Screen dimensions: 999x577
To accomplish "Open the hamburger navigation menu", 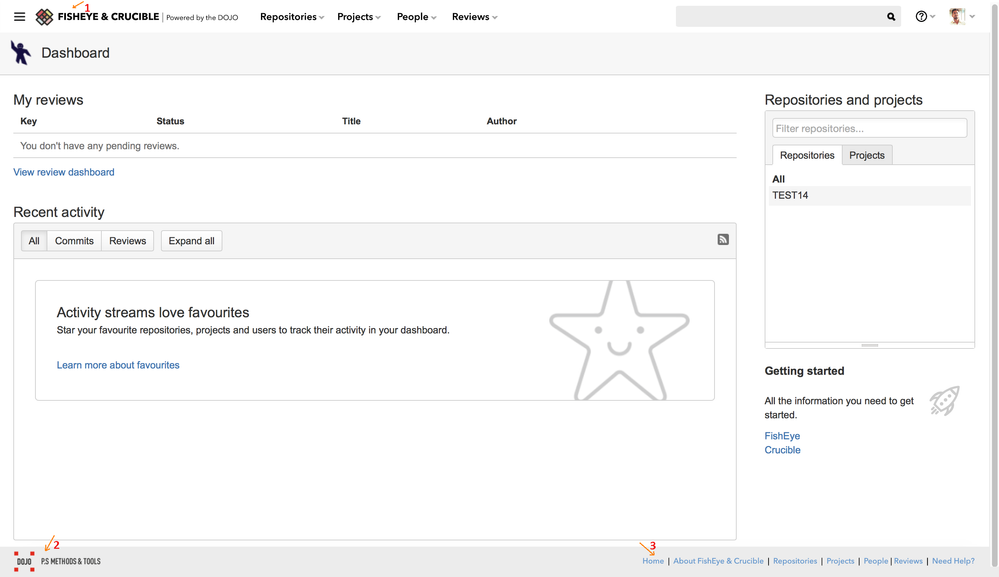I will click(x=20, y=17).
